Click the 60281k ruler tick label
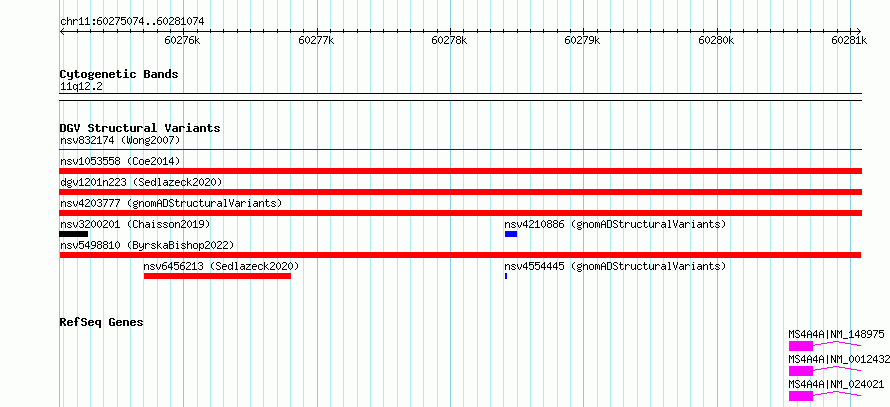Image resolution: width=890 pixels, height=407 pixels. pos(850,40)
